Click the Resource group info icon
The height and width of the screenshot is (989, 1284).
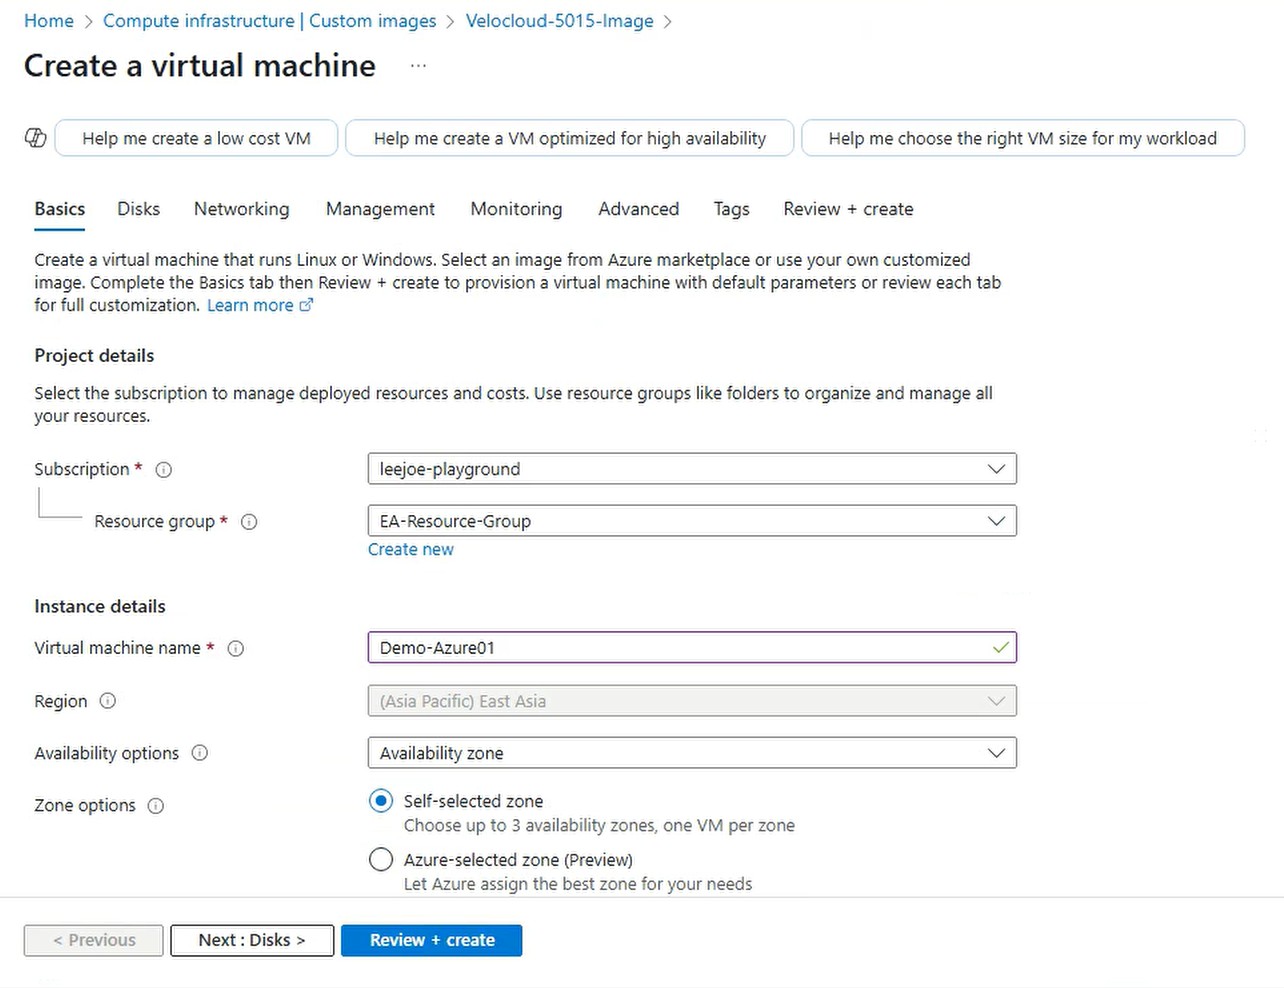pos(249,521)
